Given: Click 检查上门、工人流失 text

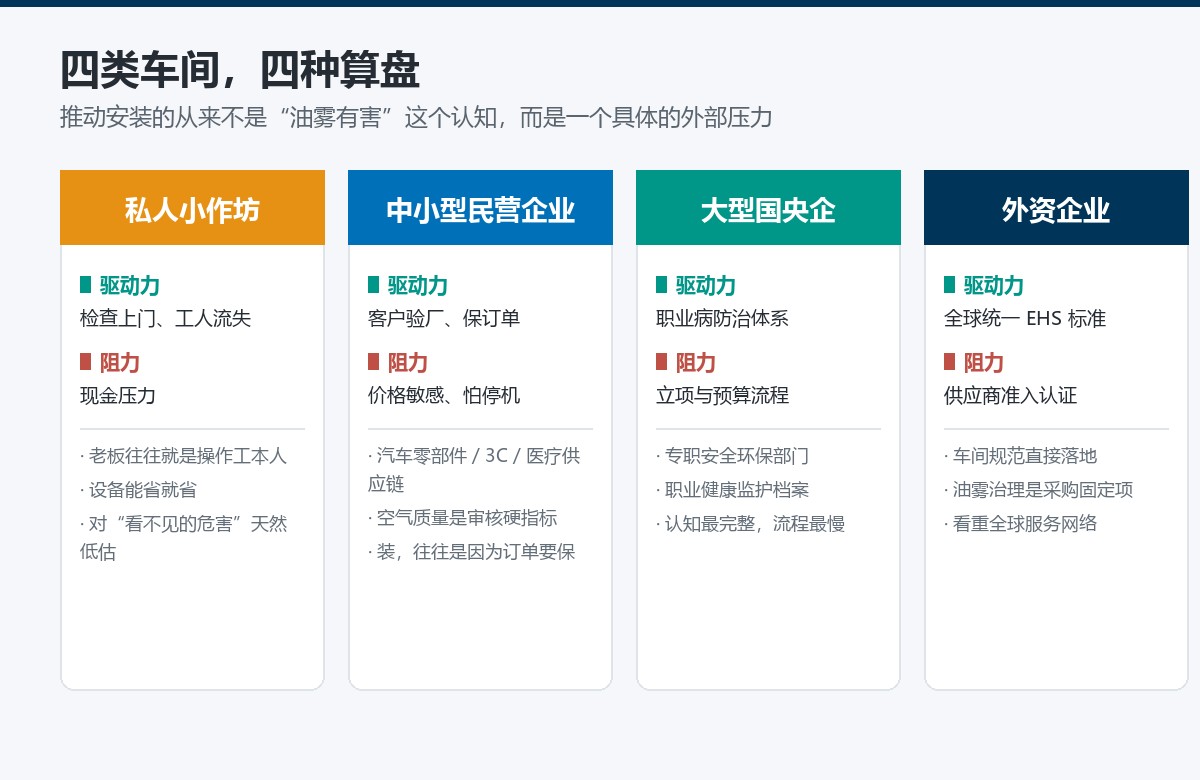Looking at the screenshot, I should [x=165, y=318].
